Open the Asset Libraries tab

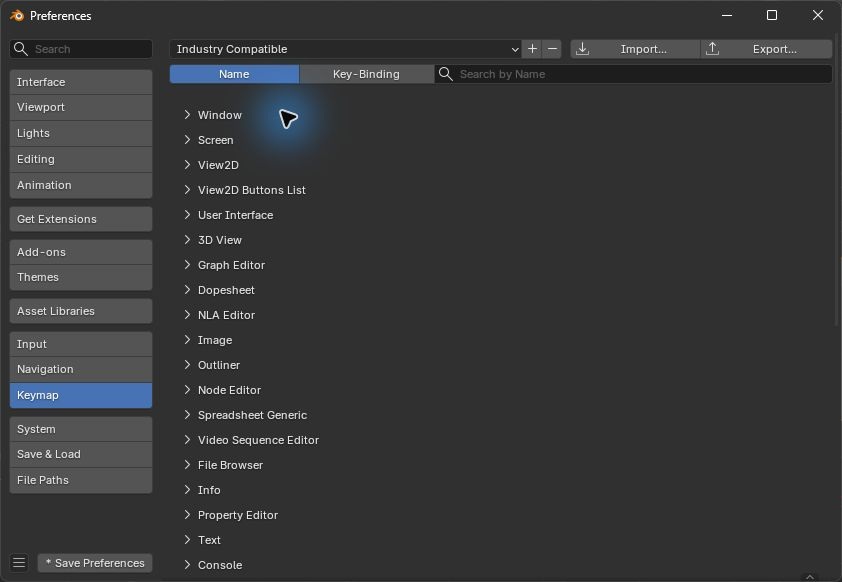pos(81,311)
